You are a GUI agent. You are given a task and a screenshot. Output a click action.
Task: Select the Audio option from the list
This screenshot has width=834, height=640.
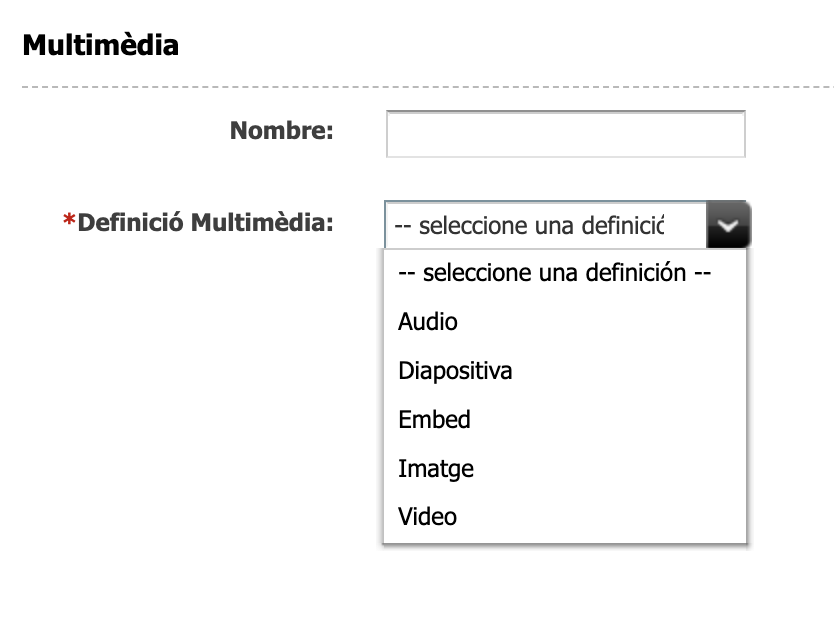tap(428, 322)
